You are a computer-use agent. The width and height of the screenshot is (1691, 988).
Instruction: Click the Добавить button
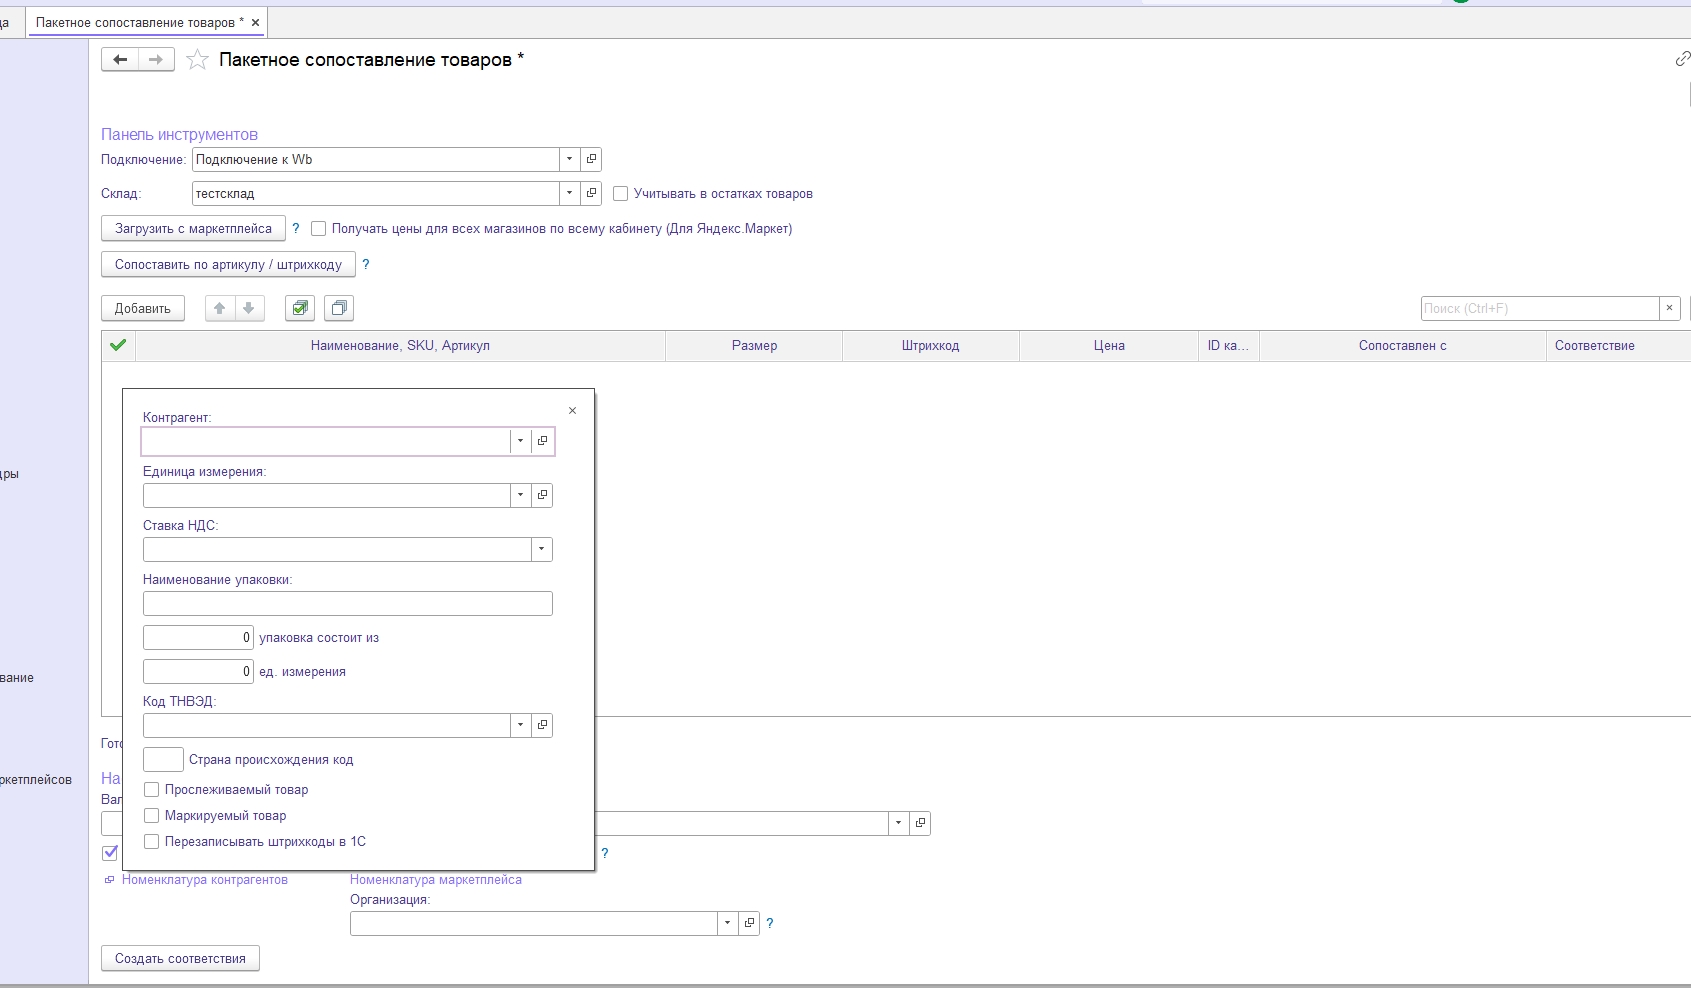(x=143, y=308)
